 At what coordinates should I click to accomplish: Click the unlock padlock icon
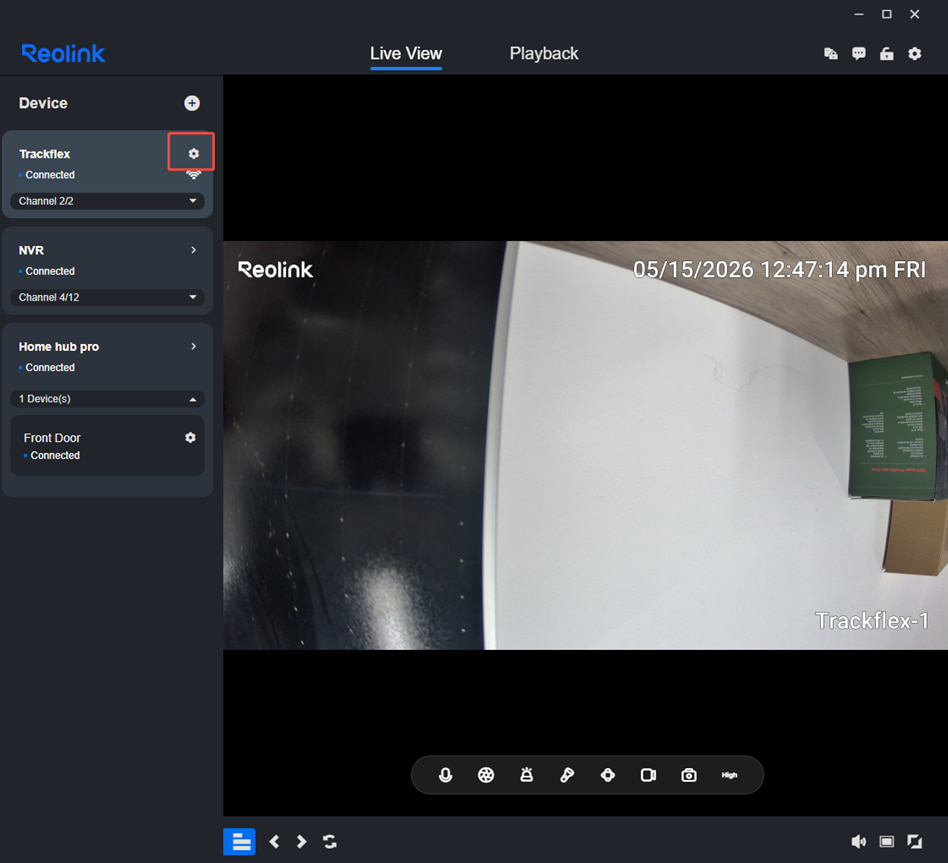pyautogui.click(x=886, y=54)
